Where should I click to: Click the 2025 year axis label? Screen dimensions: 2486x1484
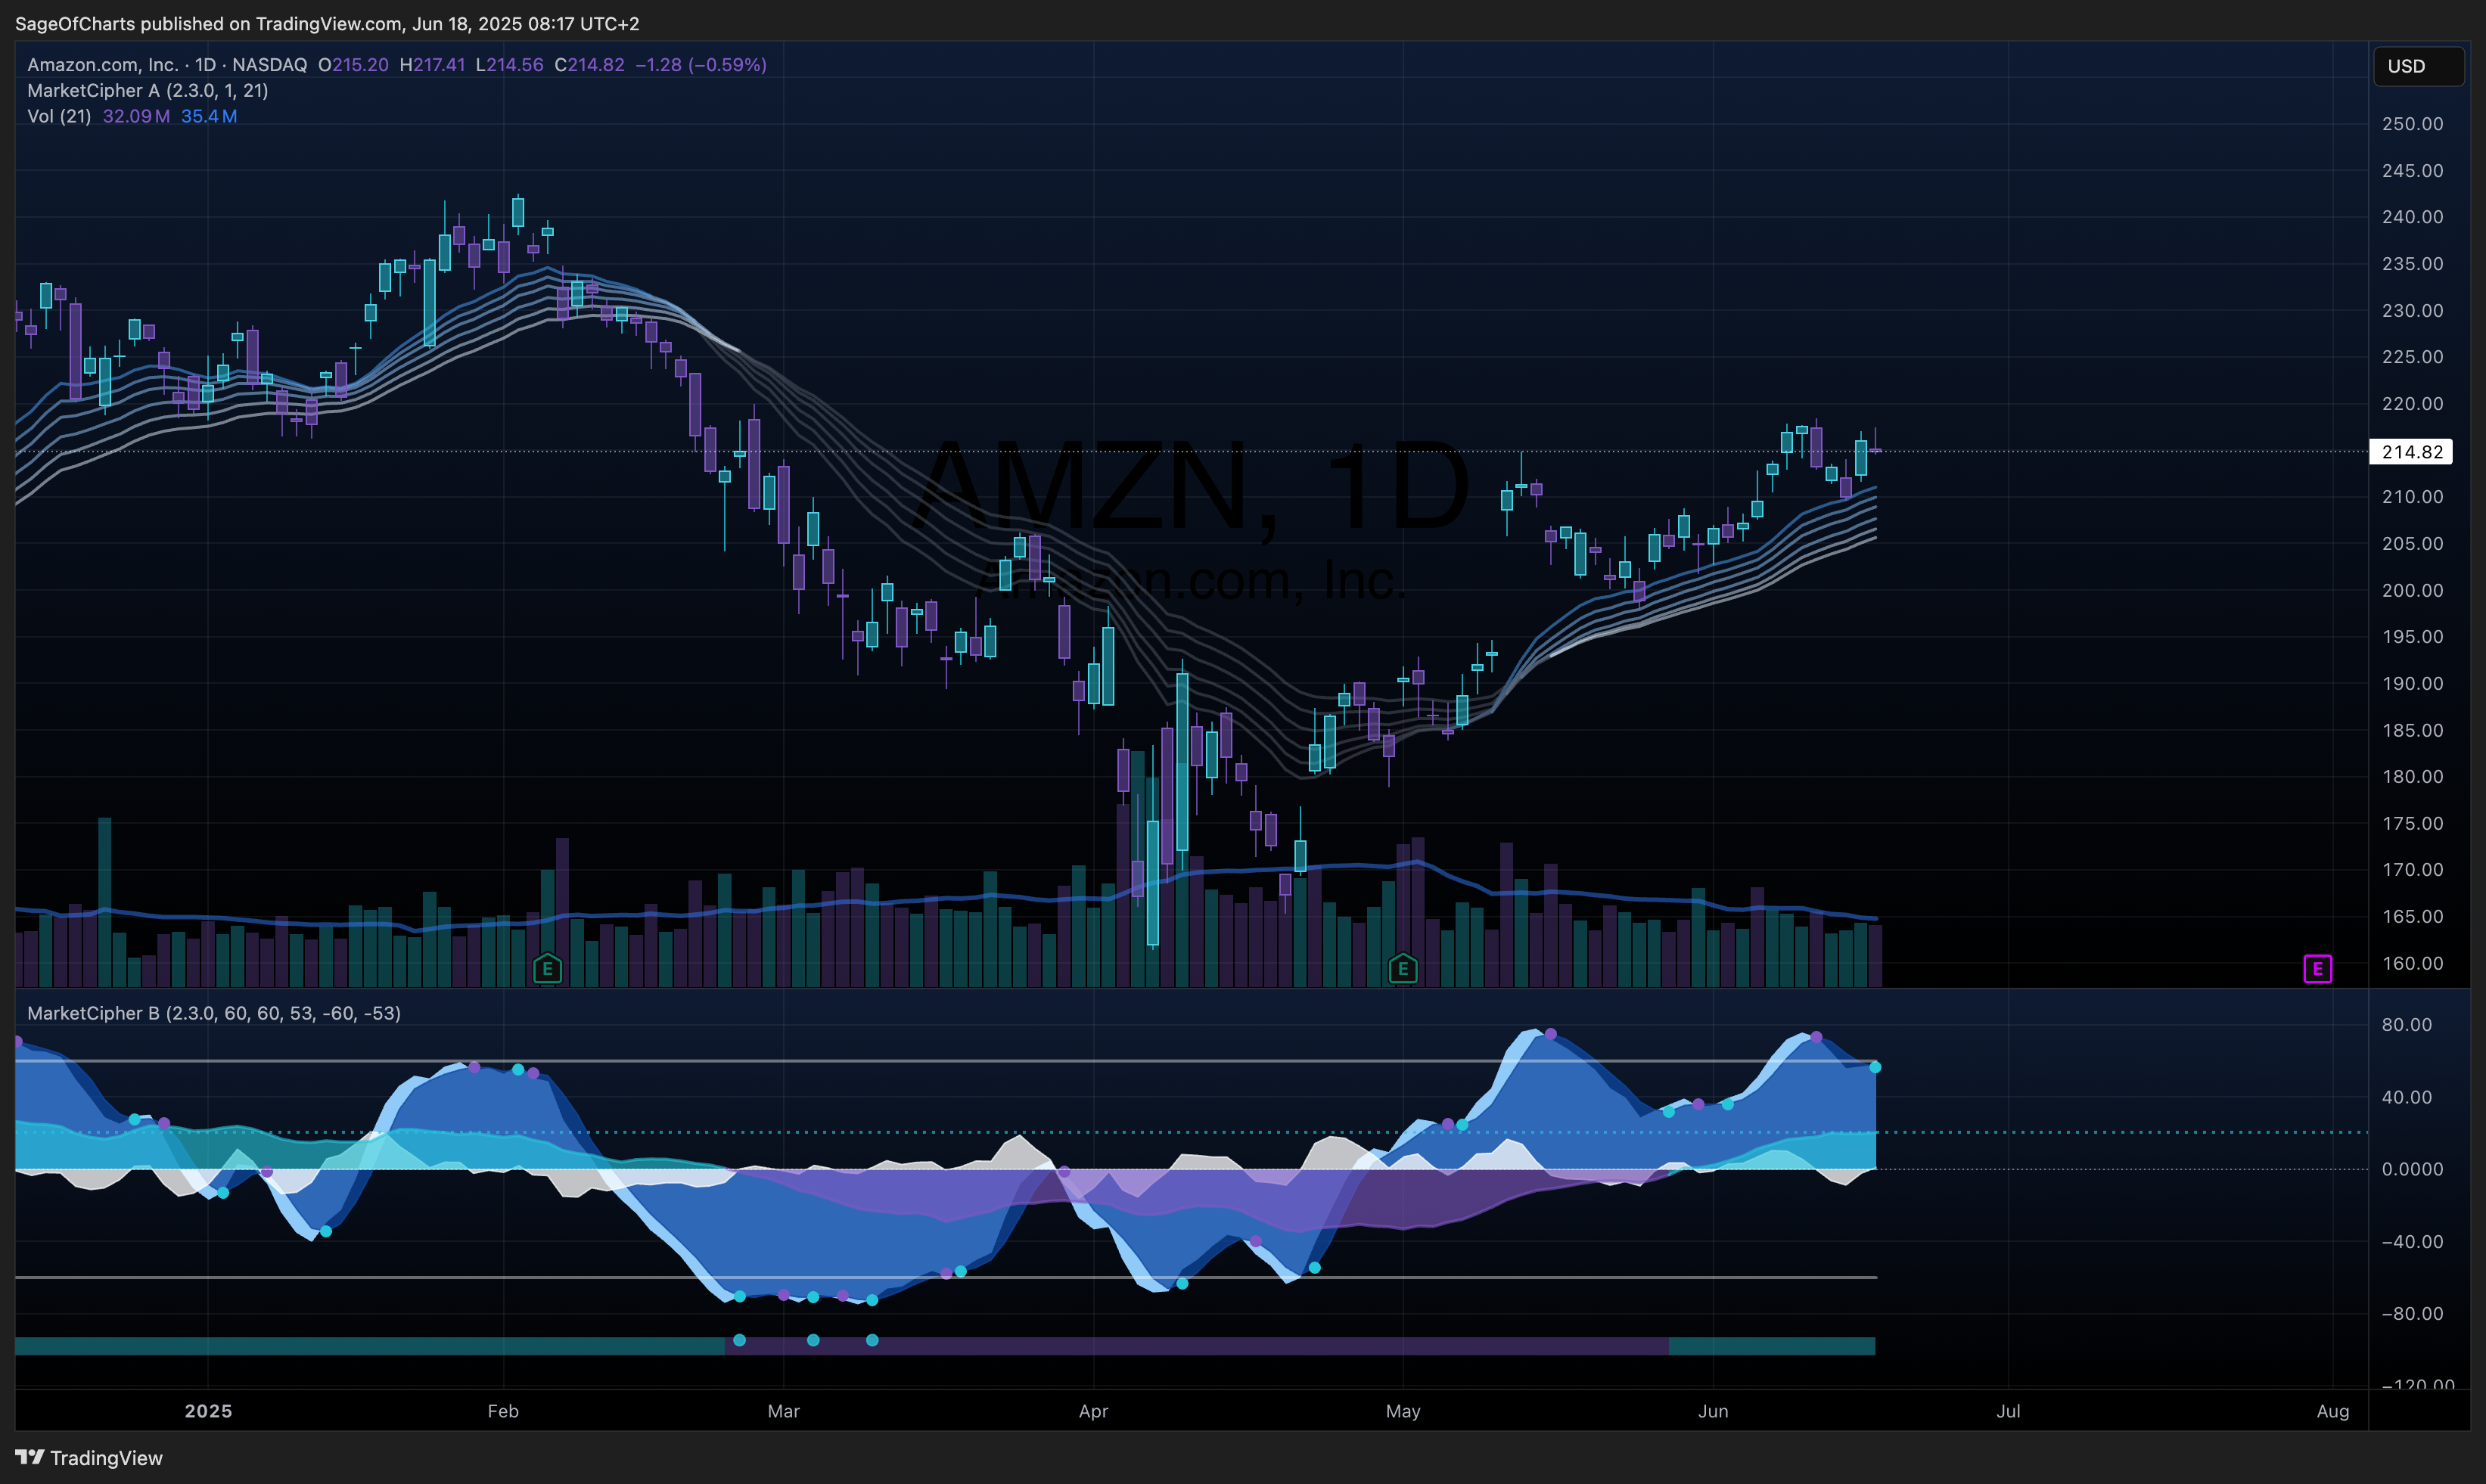(208, 1411)
